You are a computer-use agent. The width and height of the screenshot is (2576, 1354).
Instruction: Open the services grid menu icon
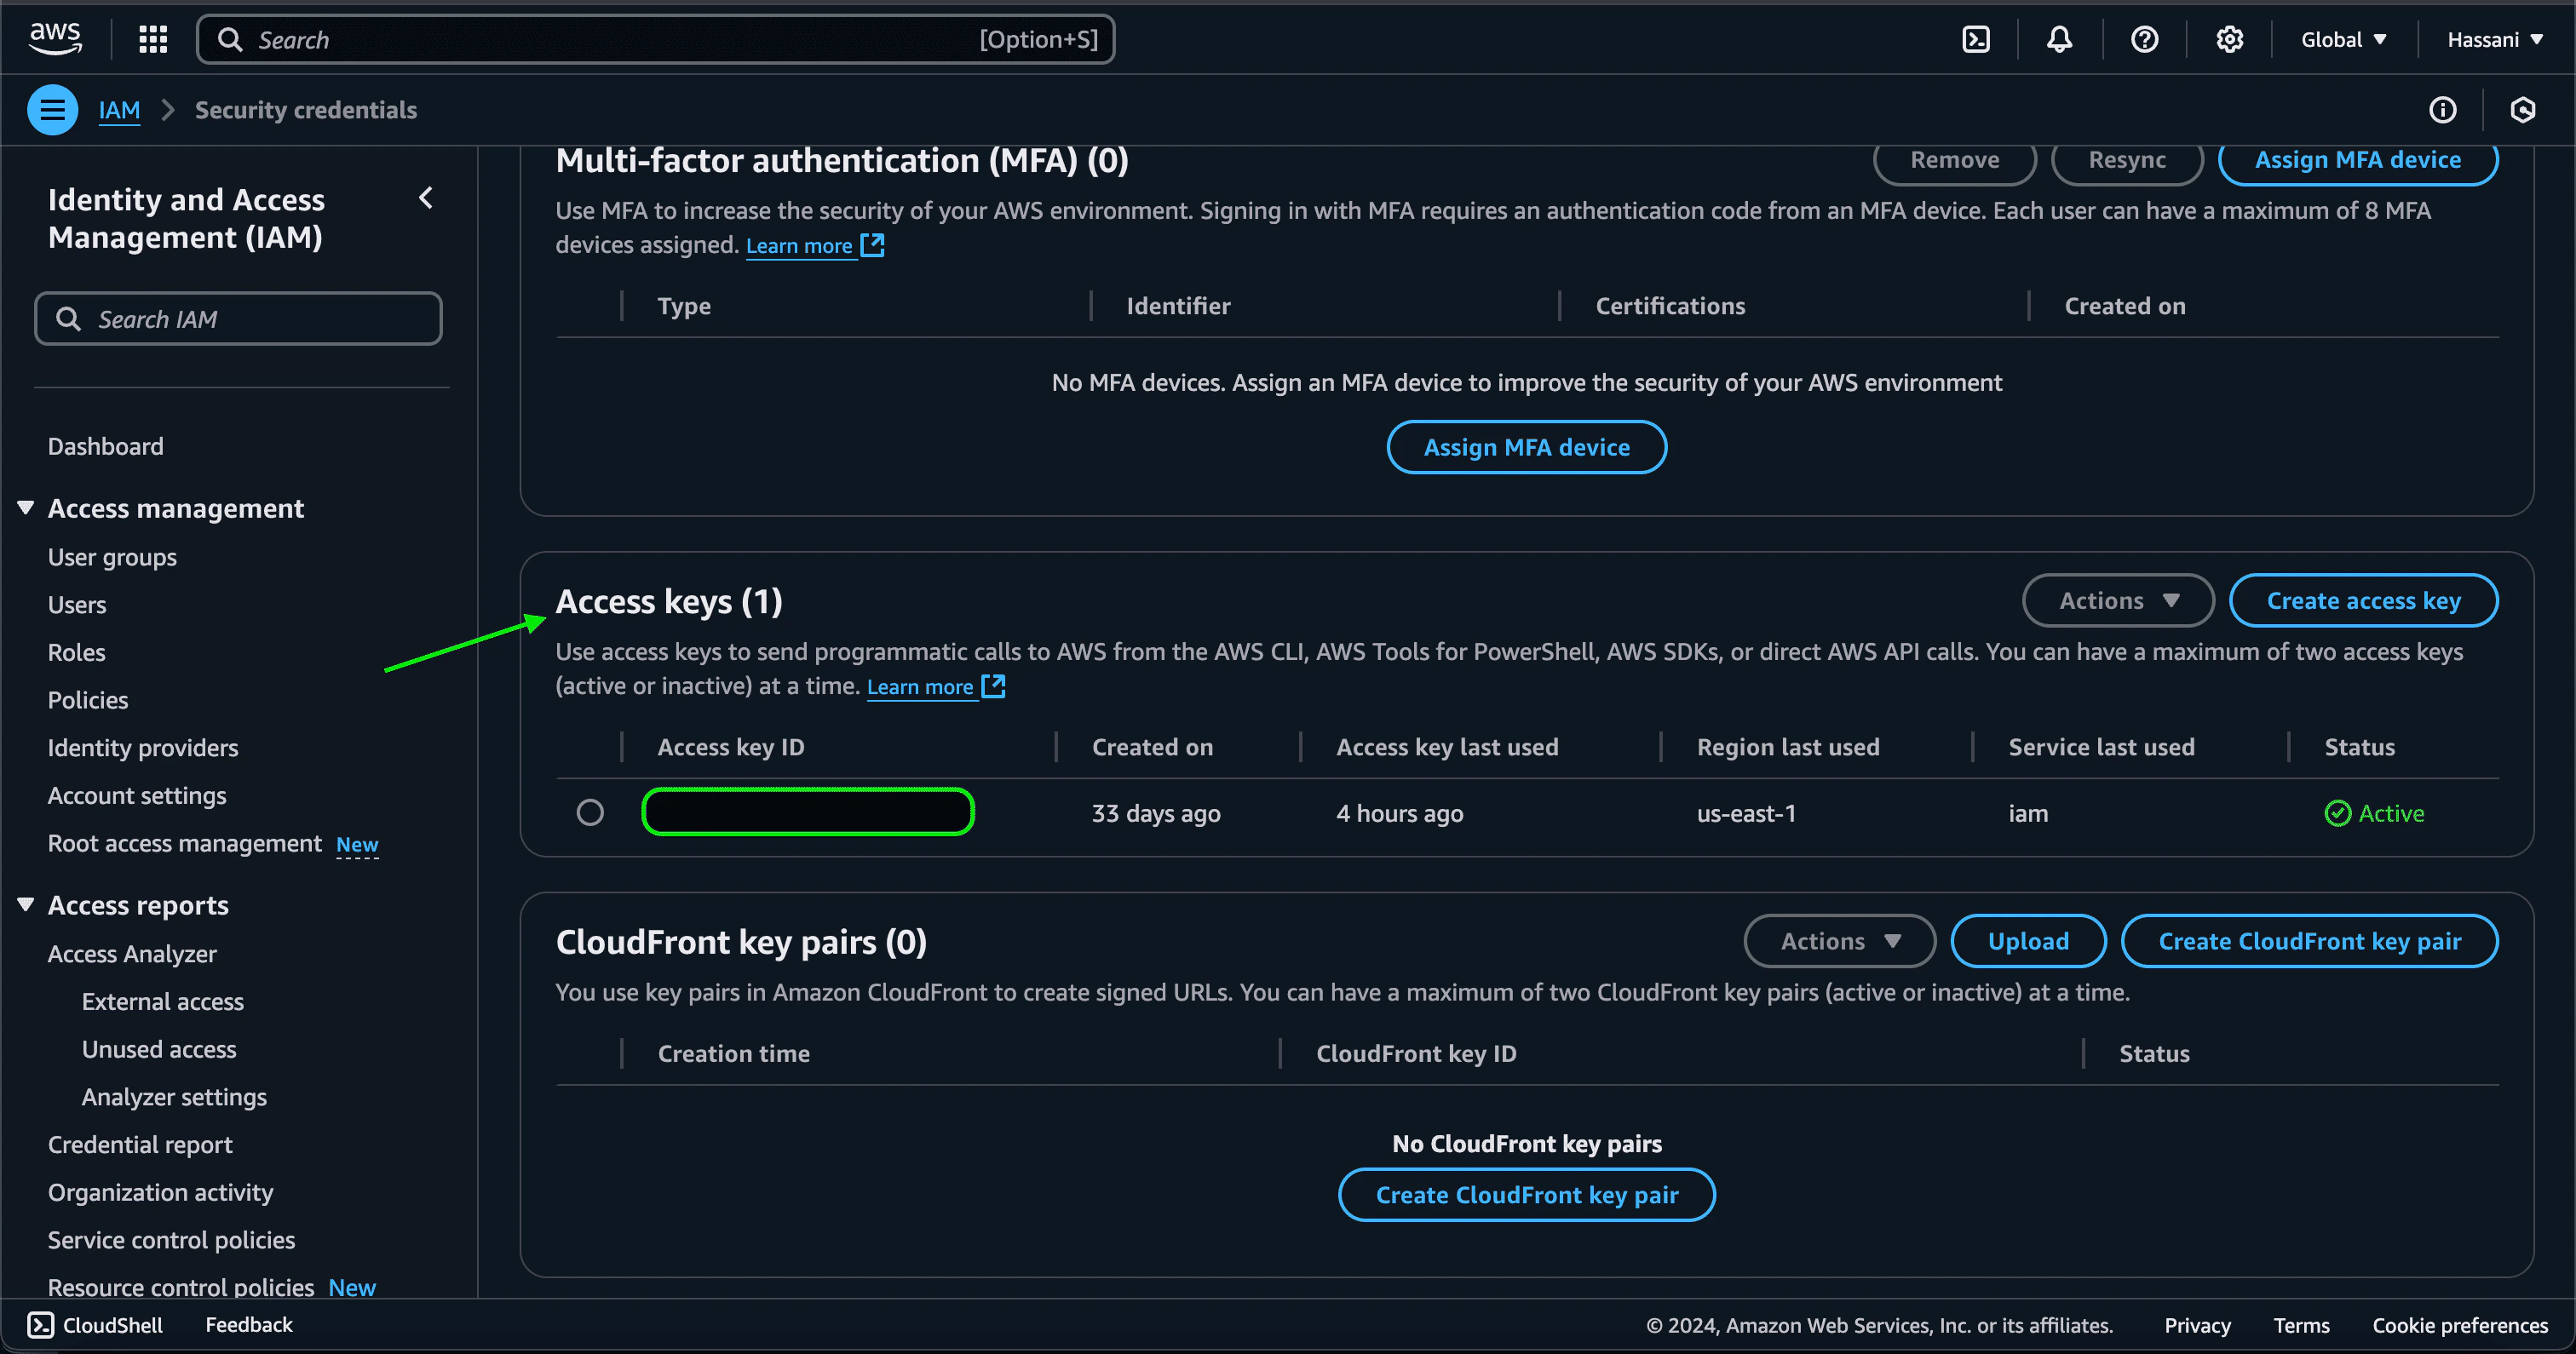152,39
